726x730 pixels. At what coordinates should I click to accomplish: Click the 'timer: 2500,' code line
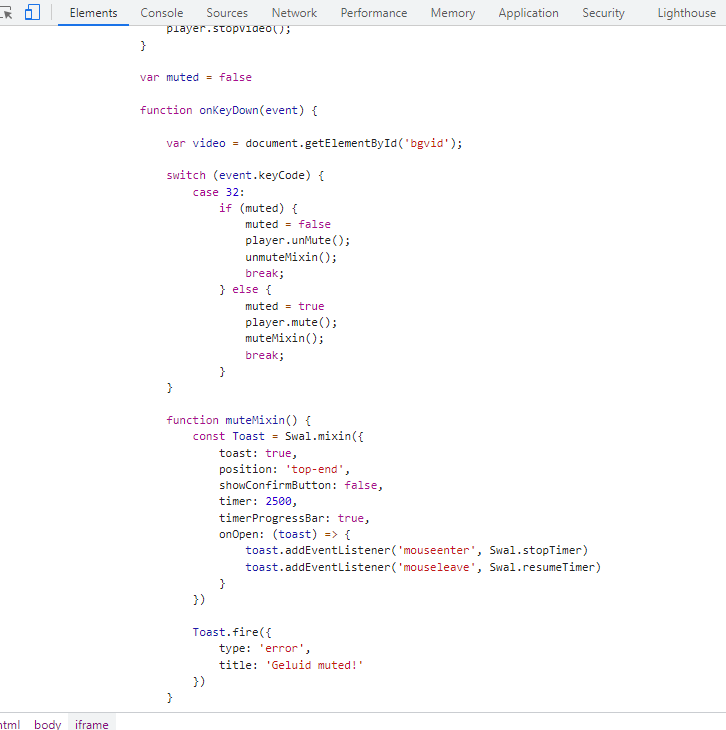pos(258,501)
